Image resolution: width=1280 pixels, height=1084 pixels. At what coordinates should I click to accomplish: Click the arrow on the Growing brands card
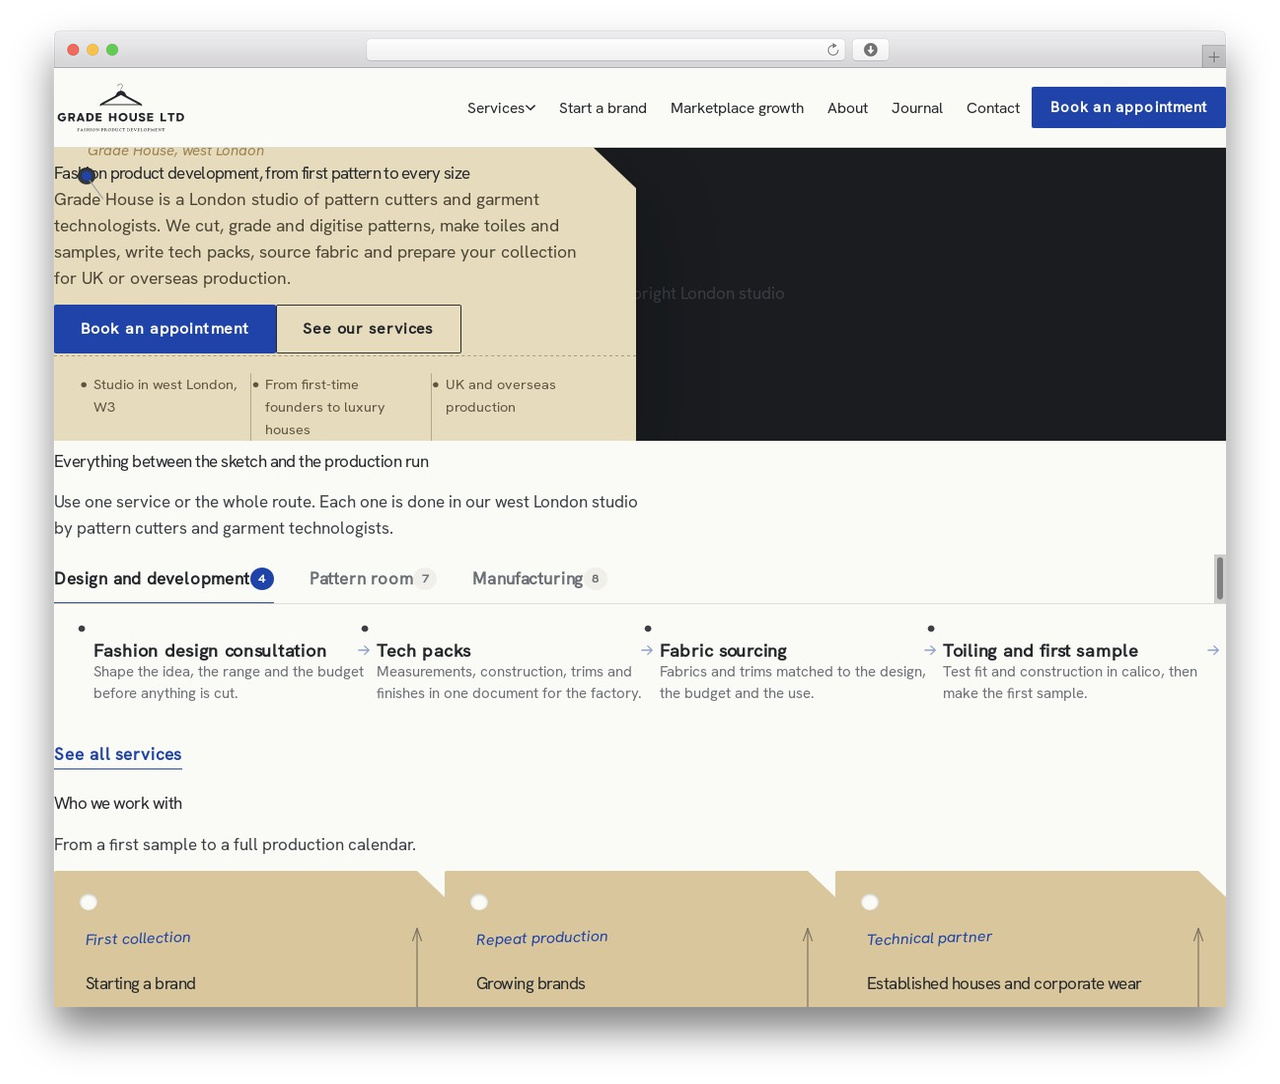tap(808, 965)
